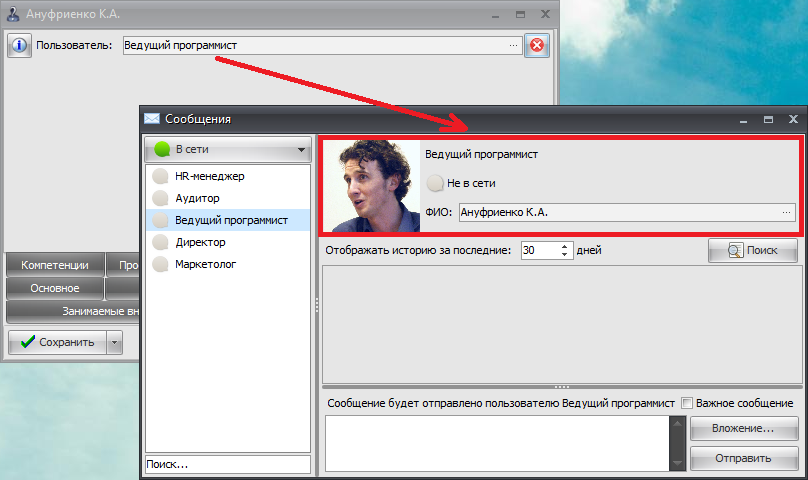Click the Не в сети status text
Image resolution: width=808 pixels, height=480 pixels.
tap(471, 183)
